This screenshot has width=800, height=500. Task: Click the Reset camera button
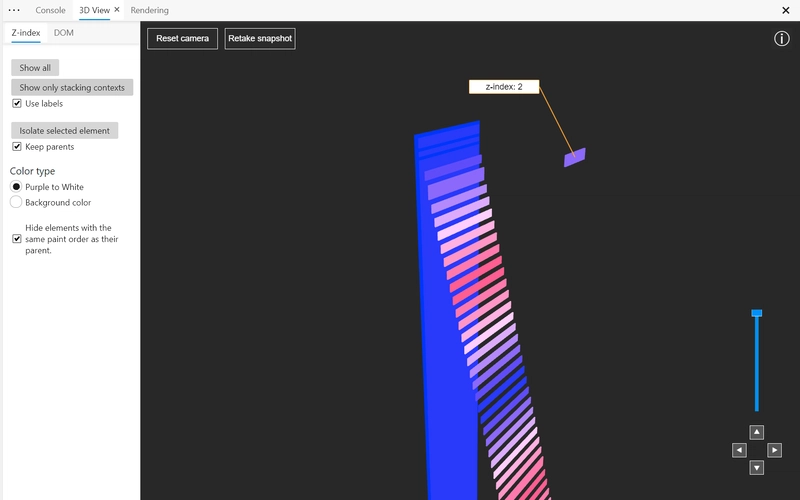coord(182,39)
